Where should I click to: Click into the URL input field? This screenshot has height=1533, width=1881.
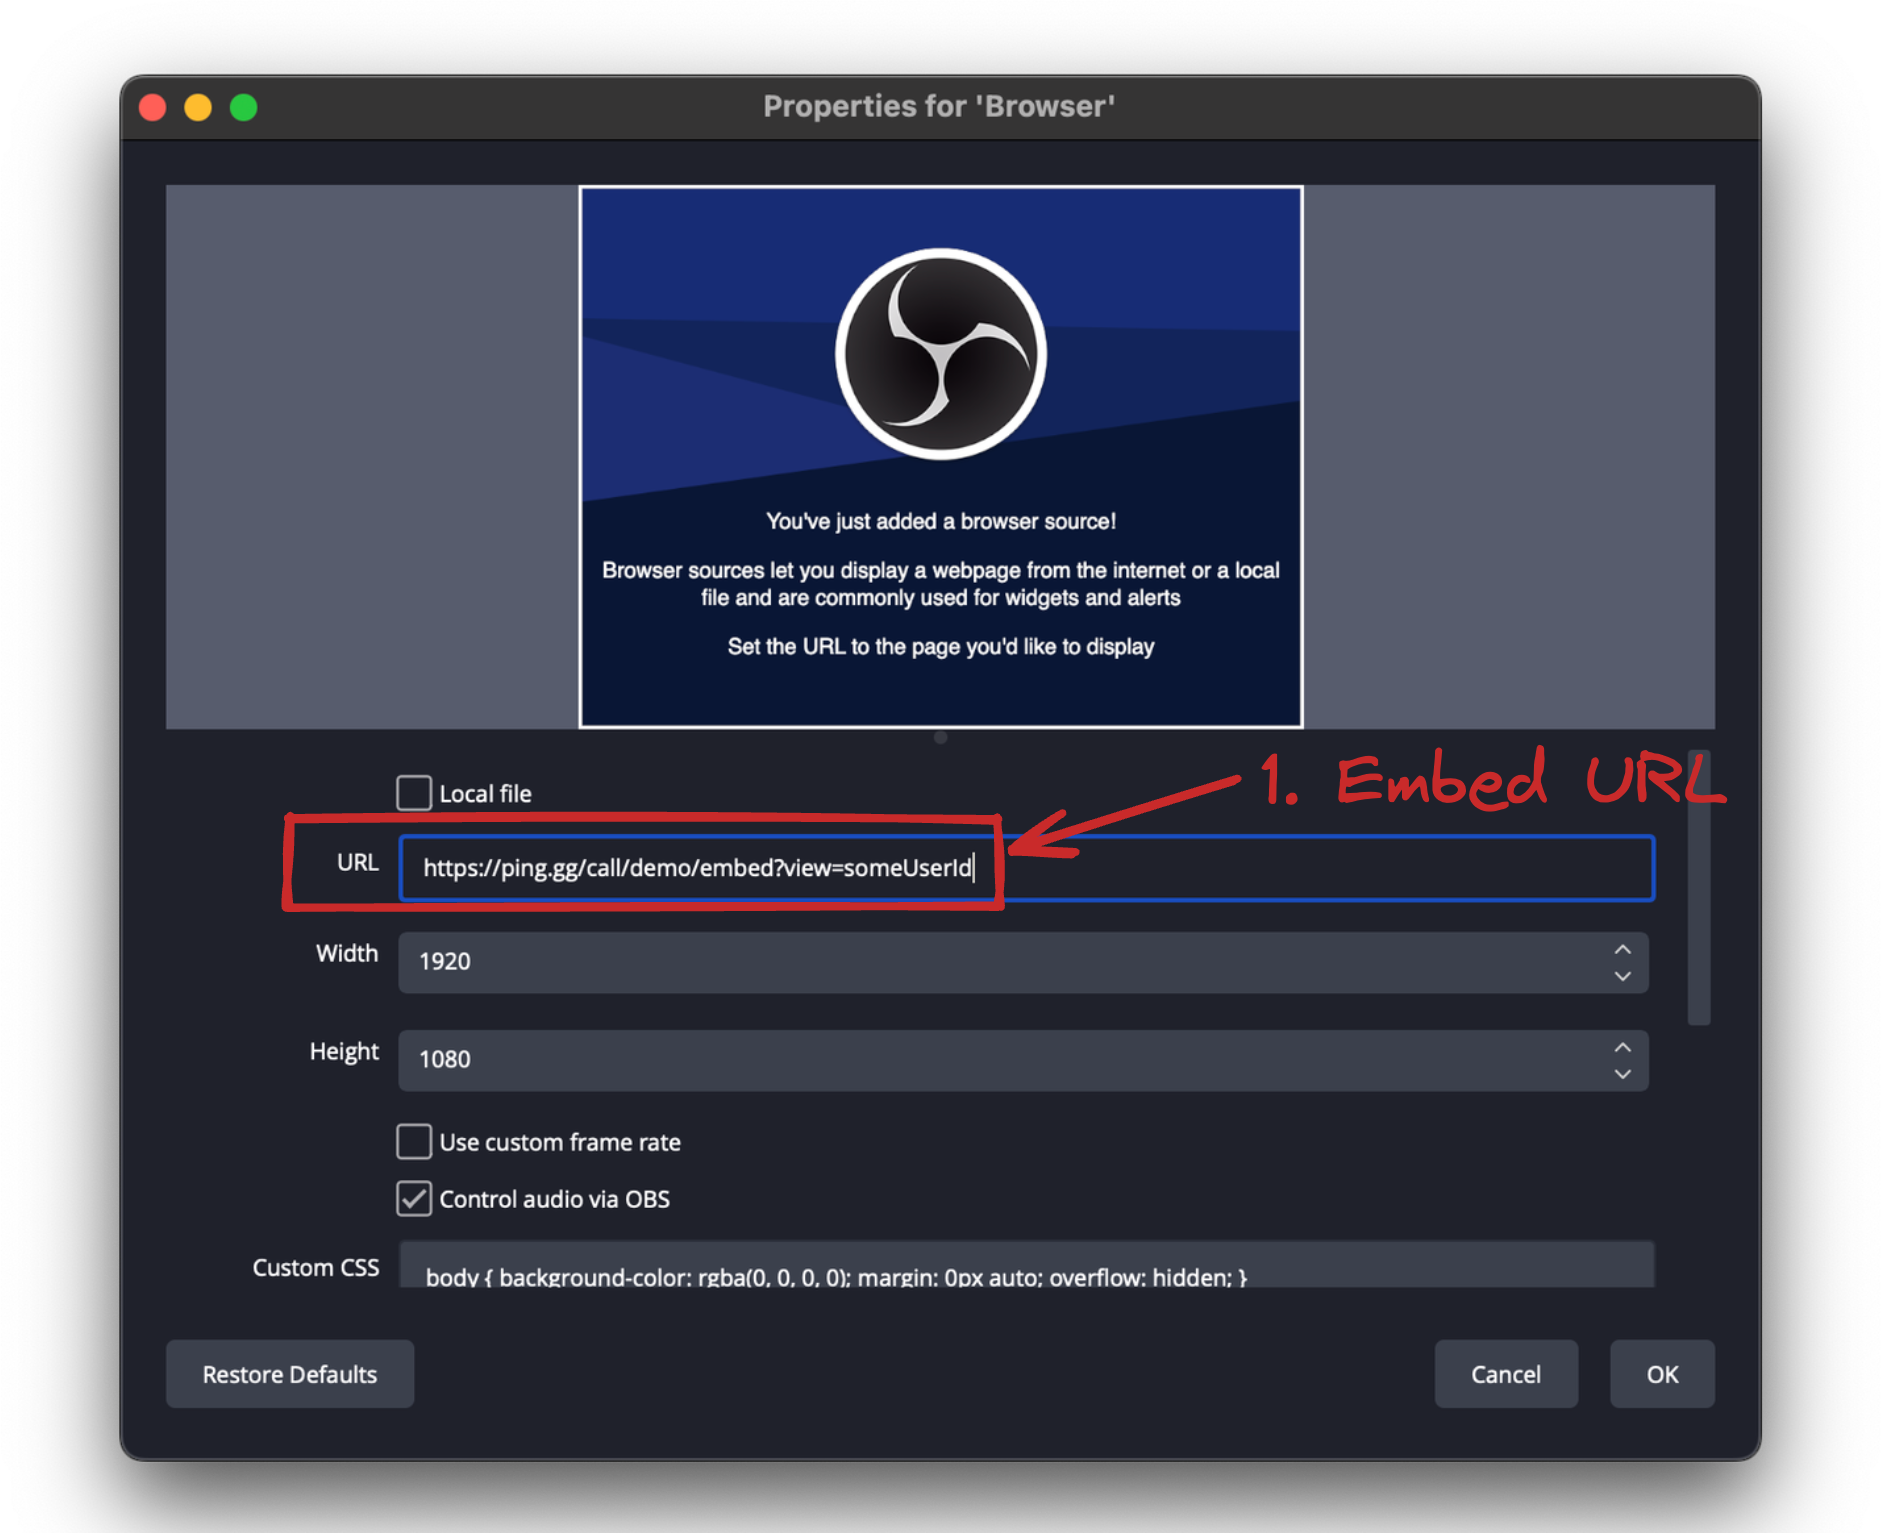1027,868
